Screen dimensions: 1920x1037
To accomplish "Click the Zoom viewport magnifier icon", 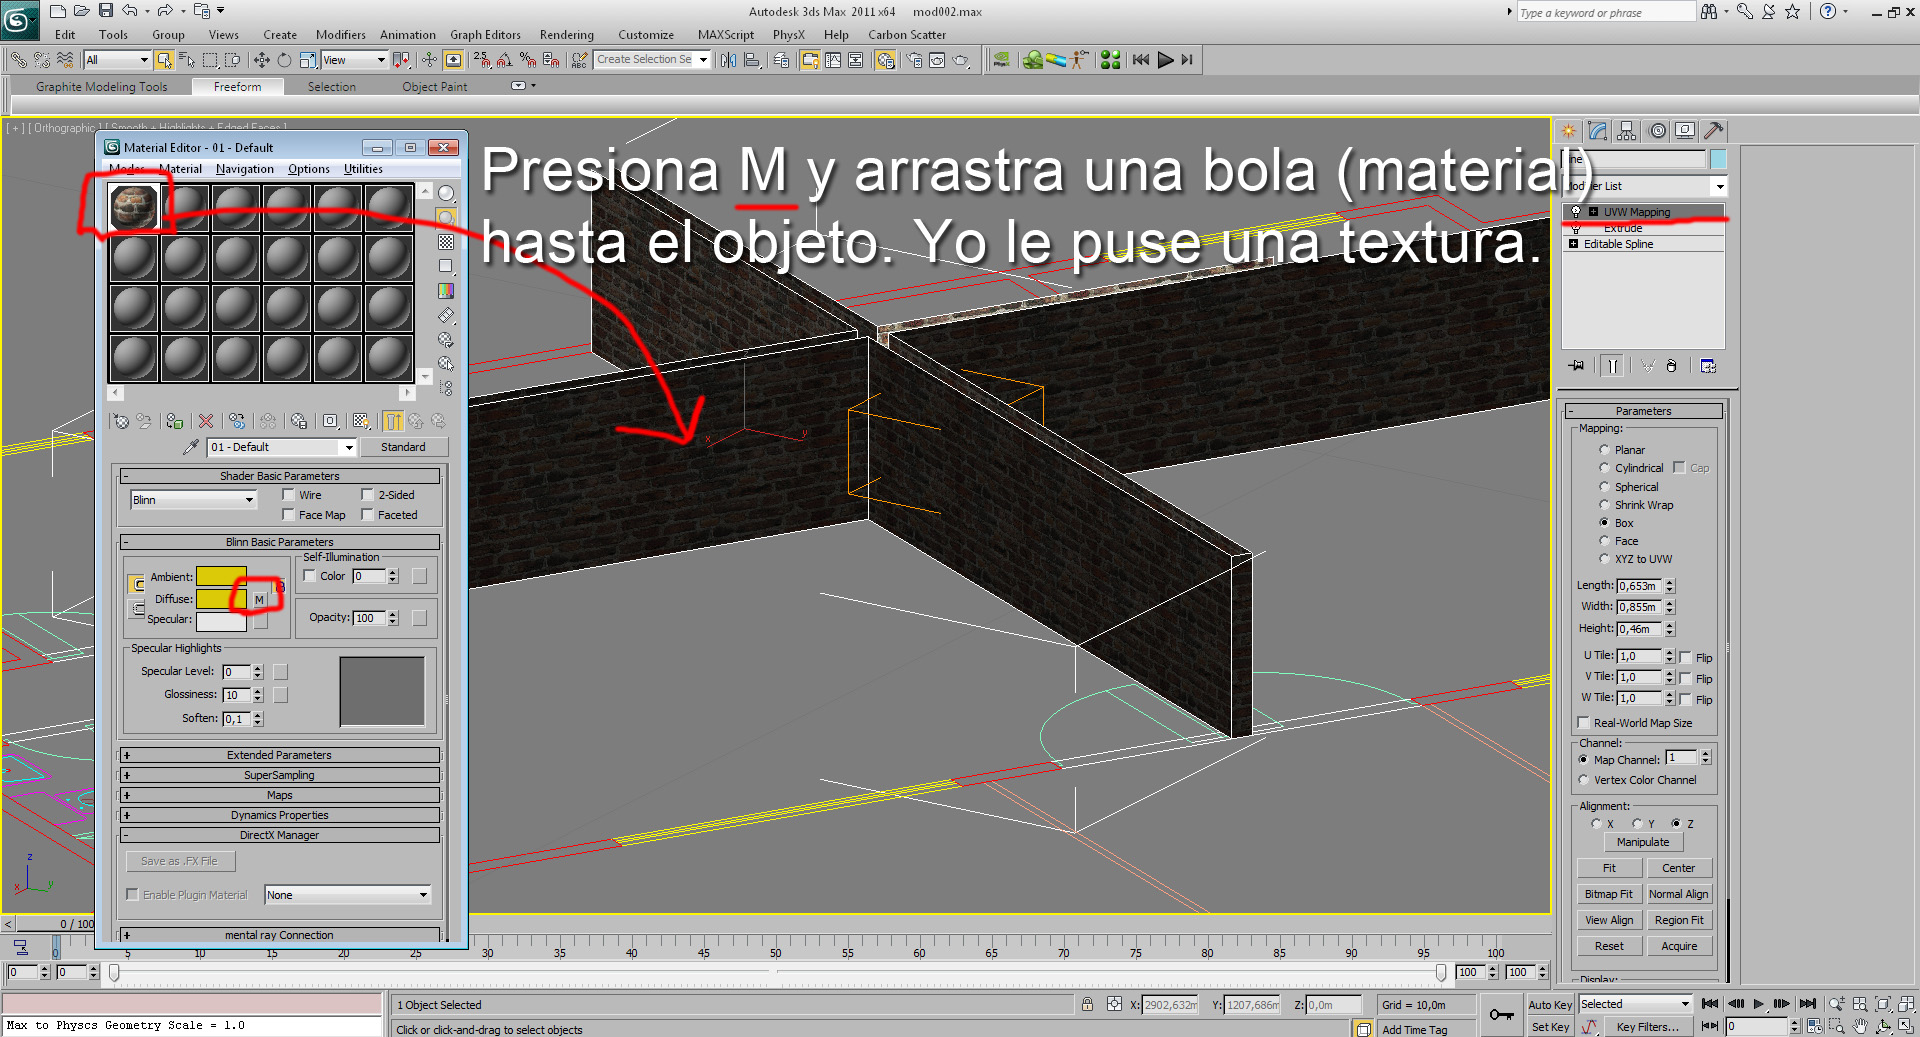I will (x=1837, y=1004).
